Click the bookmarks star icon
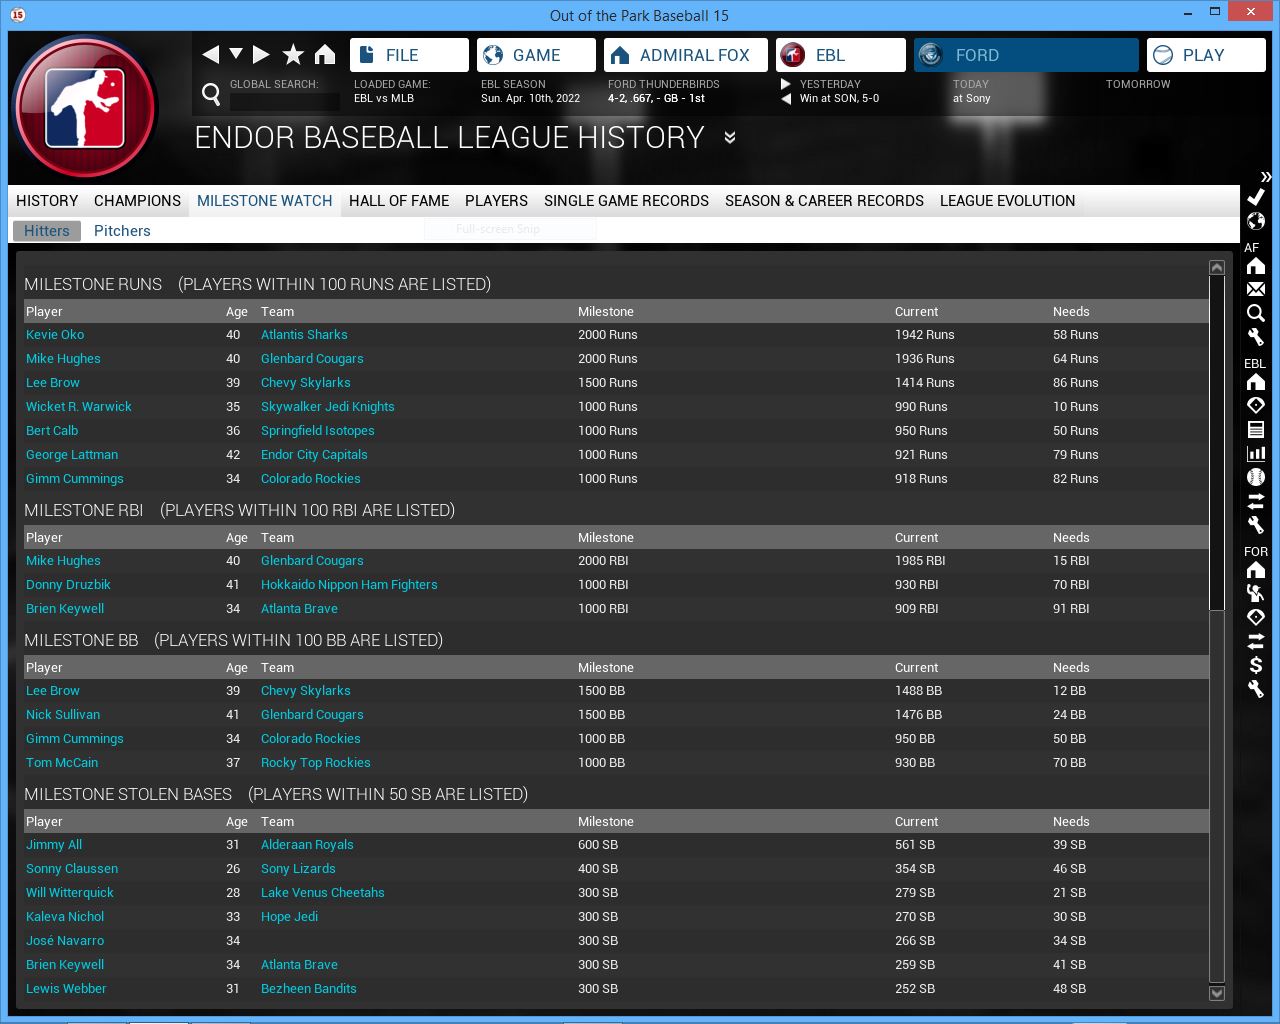 coord(293,55)
